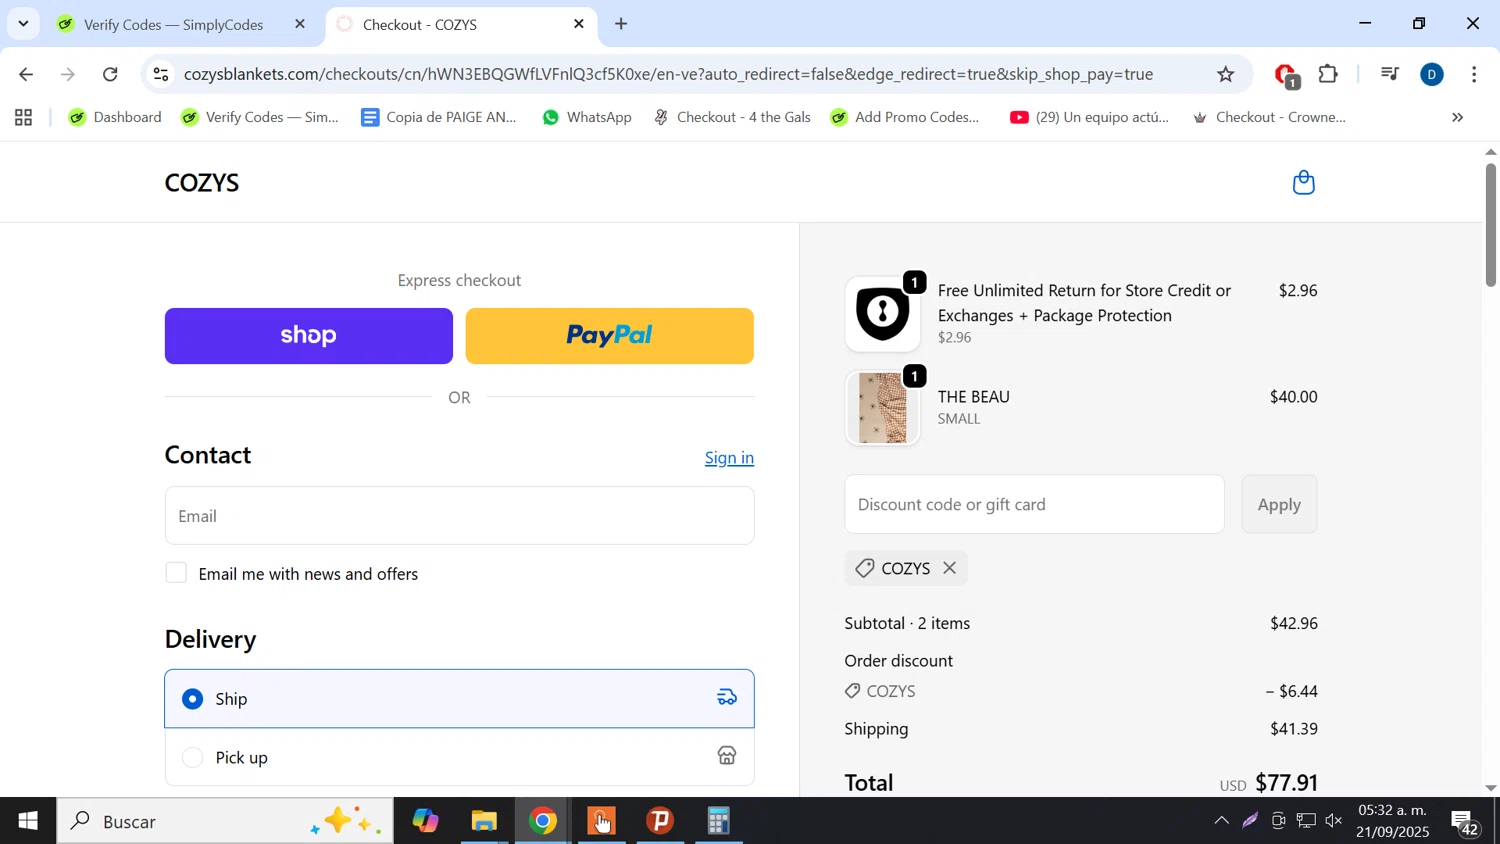Toggle the muted volume tray icon
The image size is (1500, 844).
coord(1334,821)
